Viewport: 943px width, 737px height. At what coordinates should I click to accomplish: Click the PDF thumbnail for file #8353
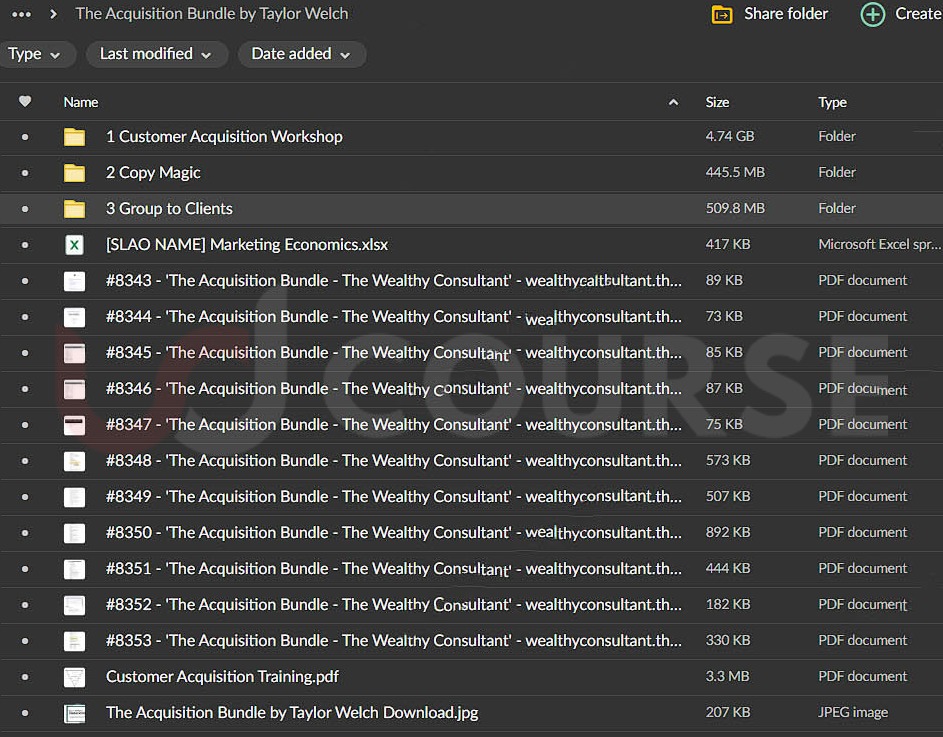click(74, 641)
